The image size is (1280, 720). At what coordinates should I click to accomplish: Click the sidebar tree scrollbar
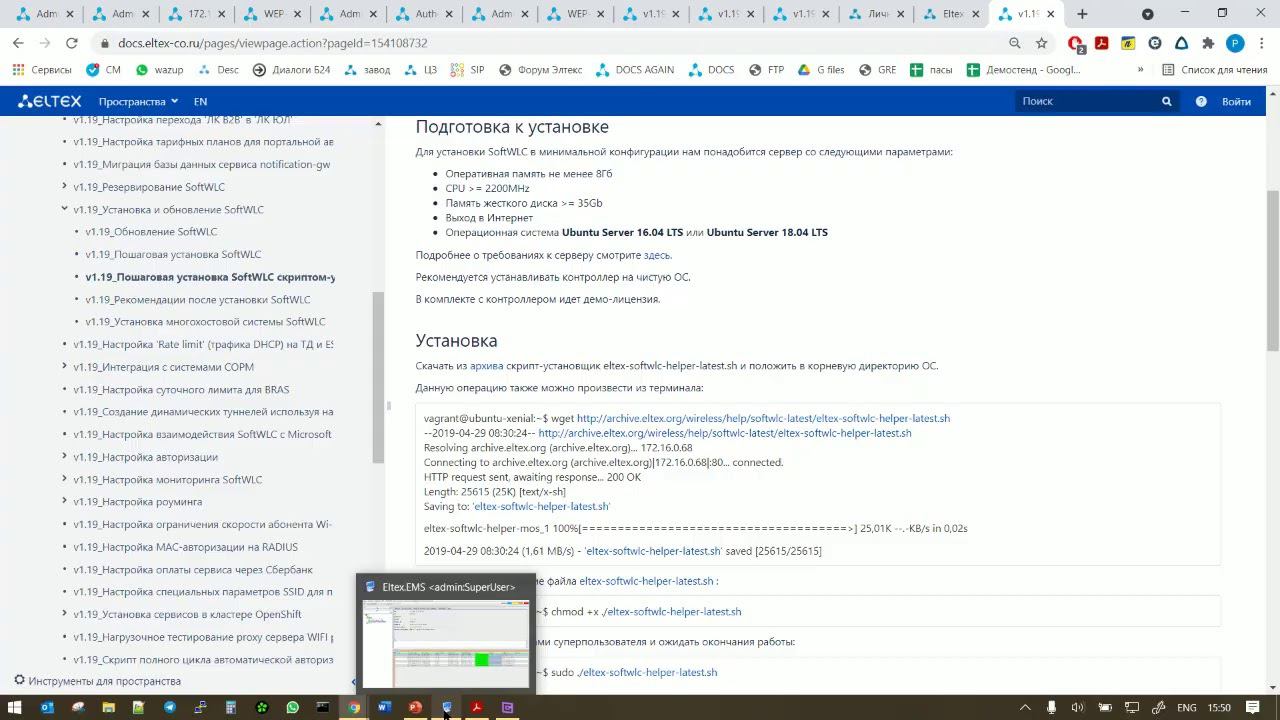[x=378, y=378]
